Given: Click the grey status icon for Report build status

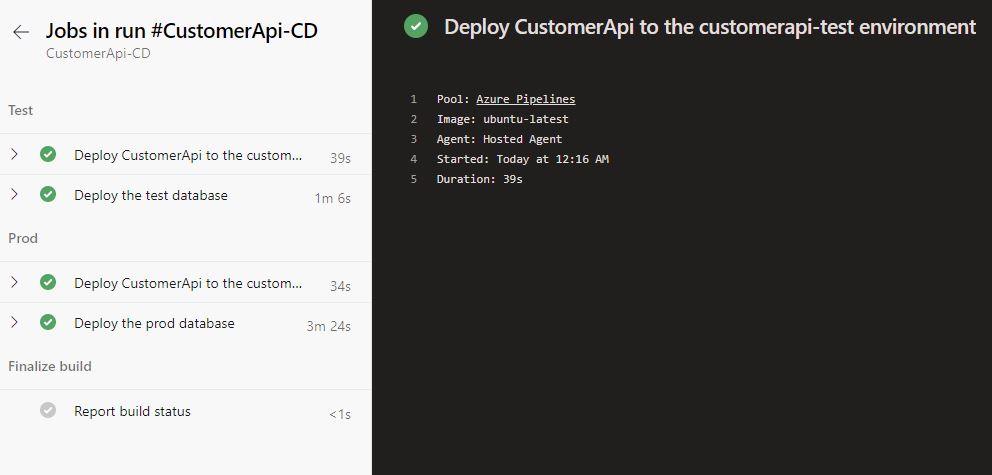Looking at the screenshot, I should click(48, 411).
